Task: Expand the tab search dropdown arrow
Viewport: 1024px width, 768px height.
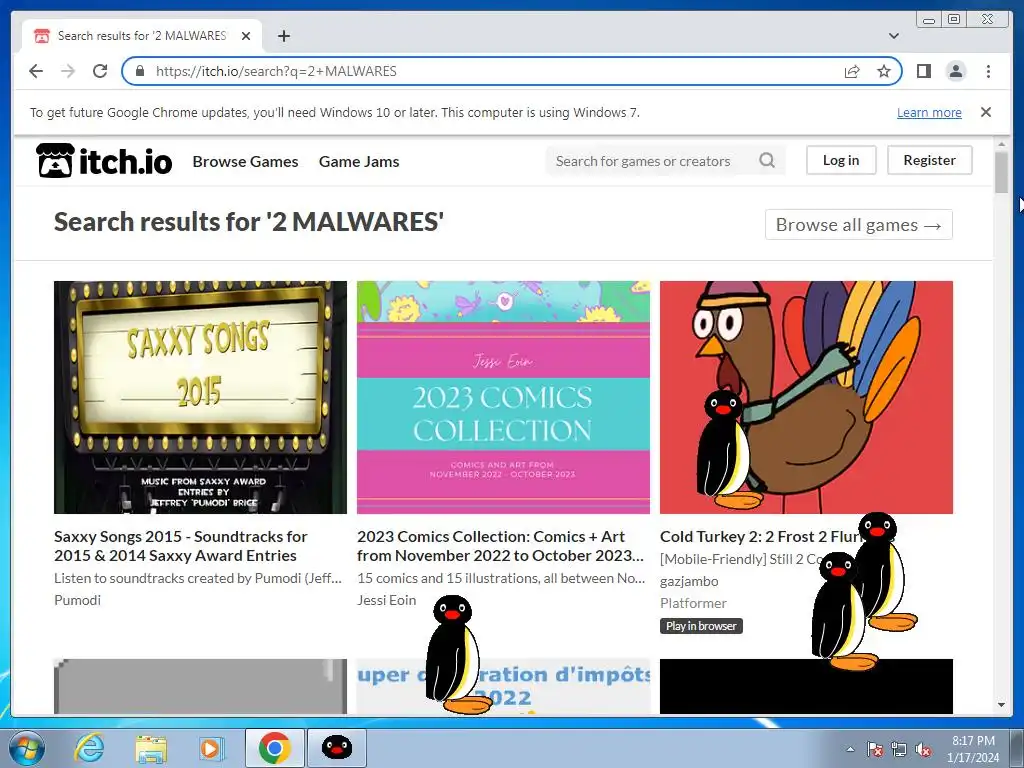Action: pyautogui.click(x=893, y=36)
